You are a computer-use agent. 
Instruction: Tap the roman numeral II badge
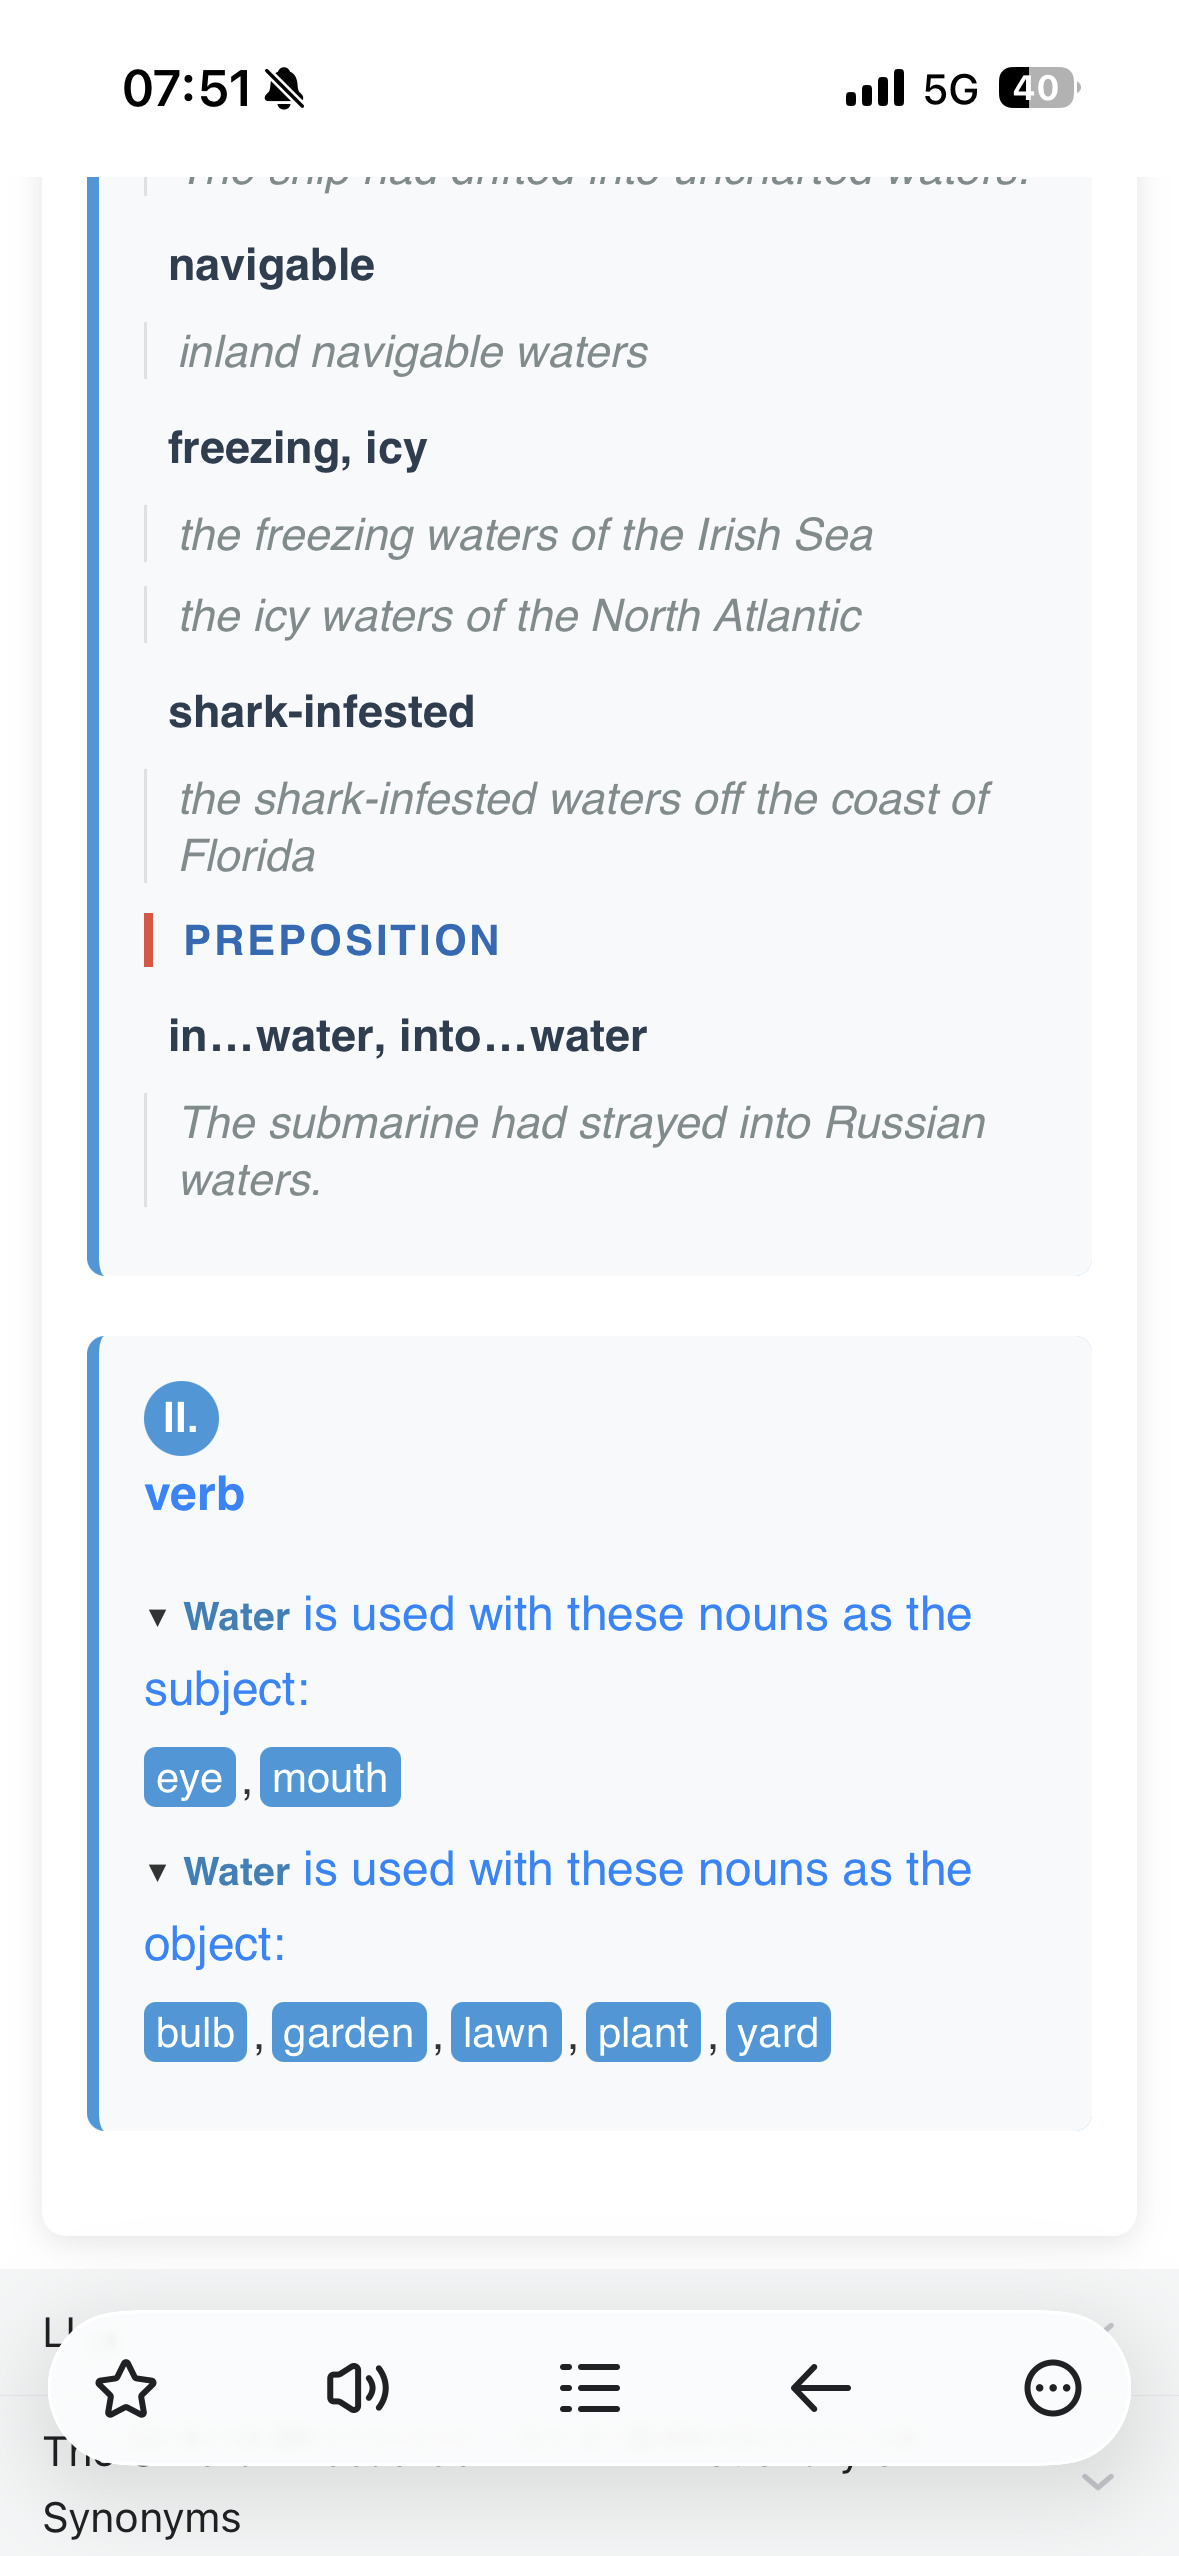coord(181,1418)
